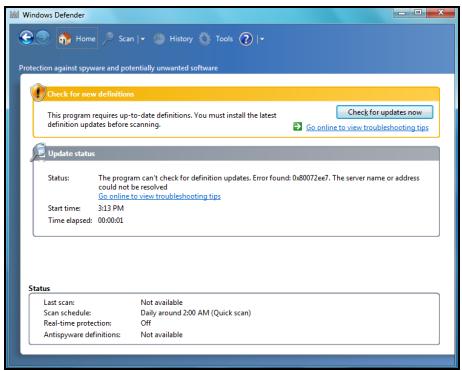Click Check for updates now button
Screen dimensions: 462x371
tap(385, 112)
